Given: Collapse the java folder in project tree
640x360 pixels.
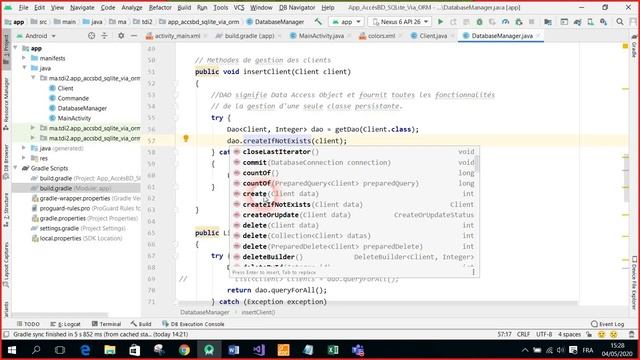Looking at the screenshot, I should pyautogui.click(x=24, y=68).
